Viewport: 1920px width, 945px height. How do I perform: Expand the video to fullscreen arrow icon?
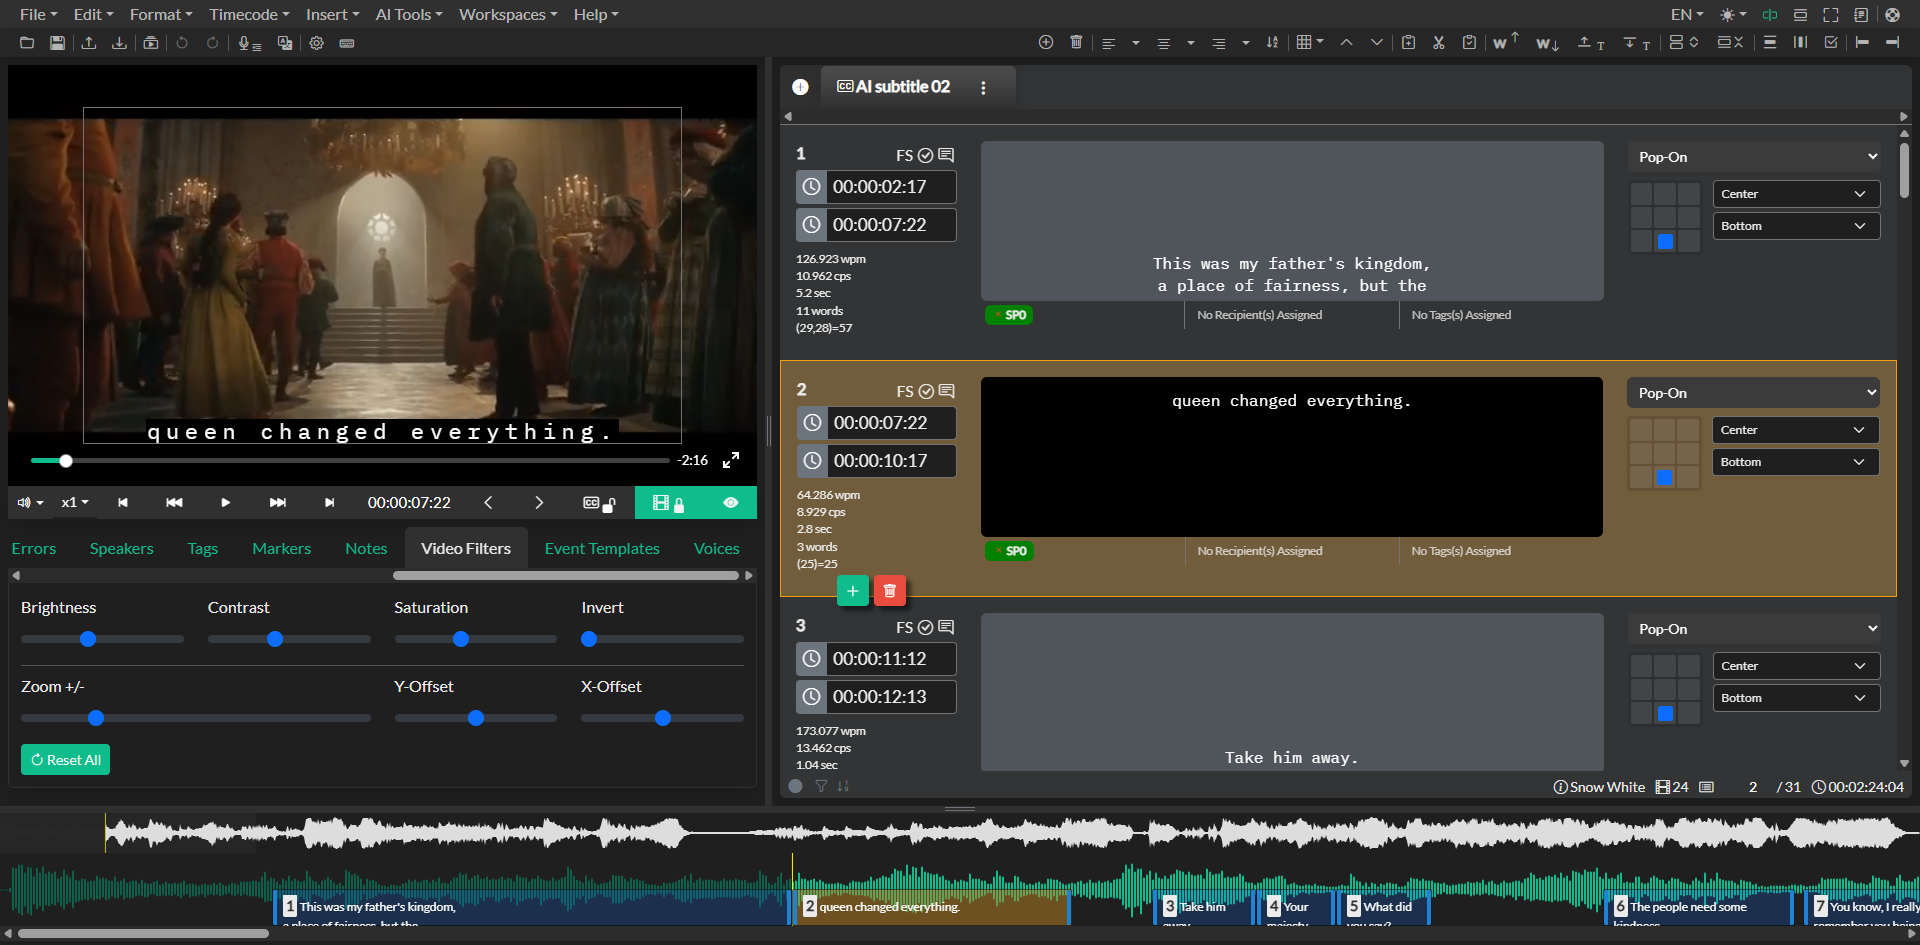tap(731, 460)
